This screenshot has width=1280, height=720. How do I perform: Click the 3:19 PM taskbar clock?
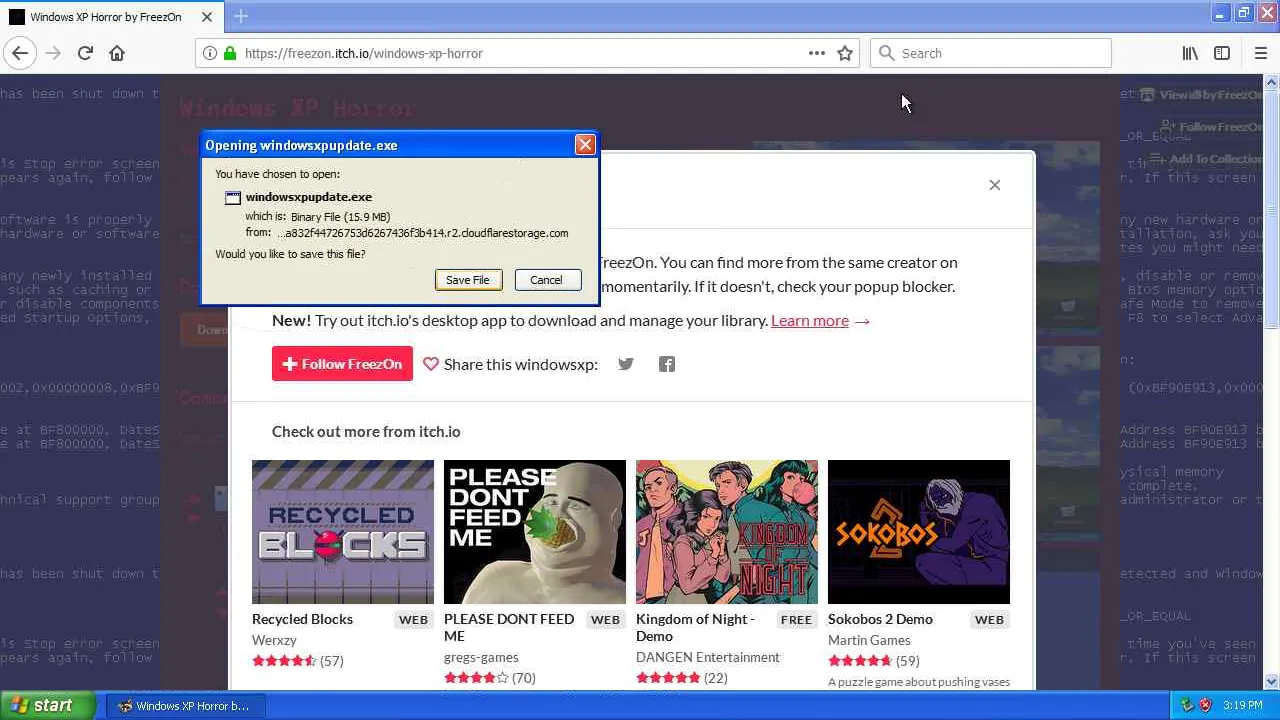coord(1242,706)
